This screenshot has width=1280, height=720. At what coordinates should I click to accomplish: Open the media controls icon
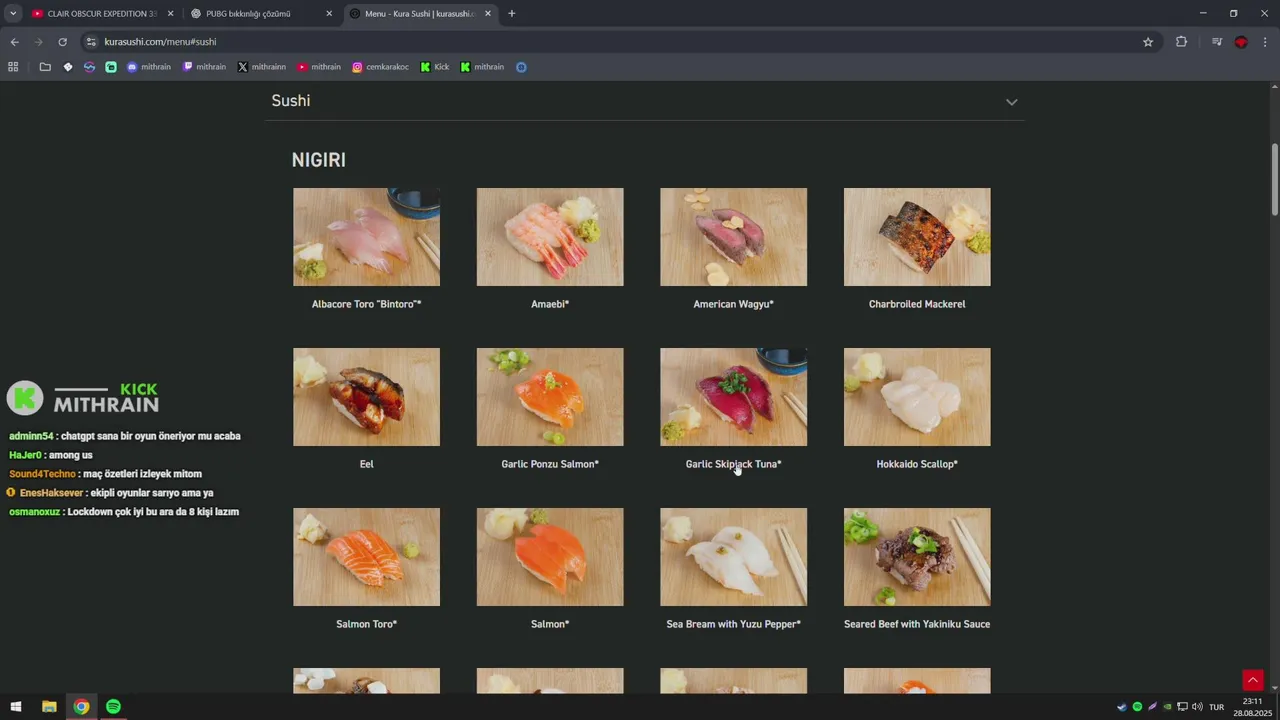[1216, 42]
